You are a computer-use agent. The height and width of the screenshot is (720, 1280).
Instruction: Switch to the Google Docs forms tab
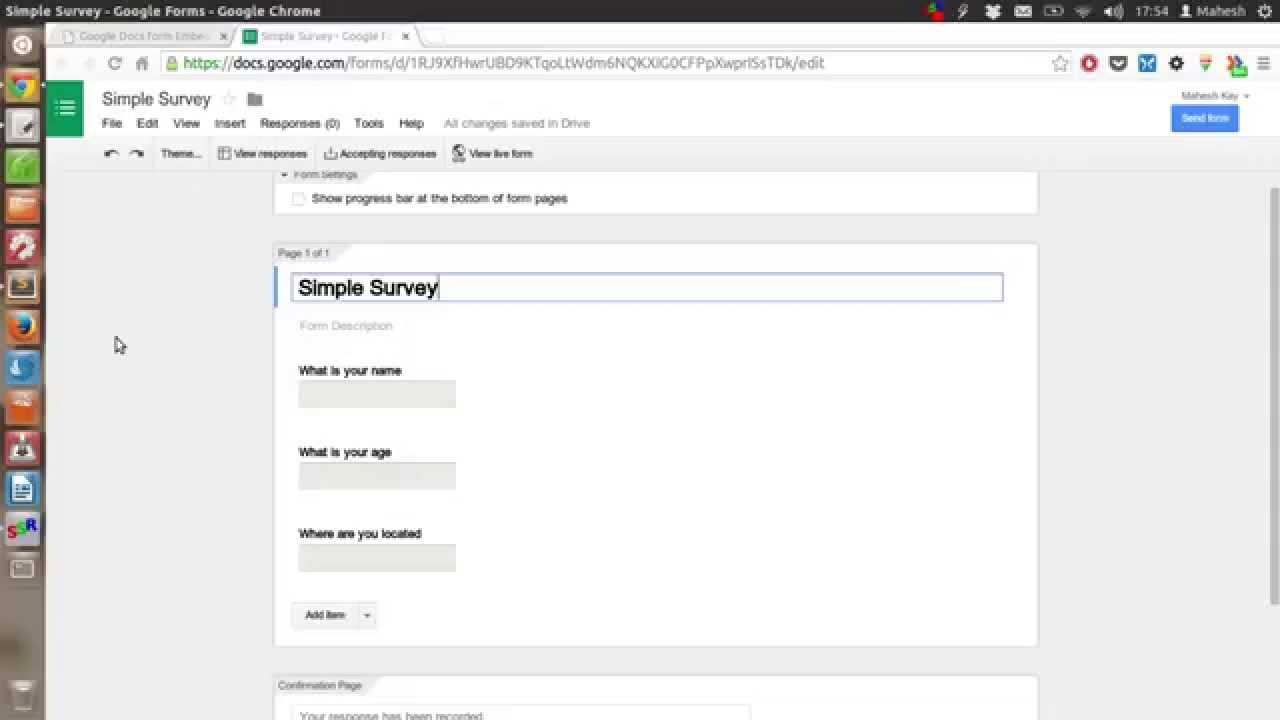(x=143, y=36)
